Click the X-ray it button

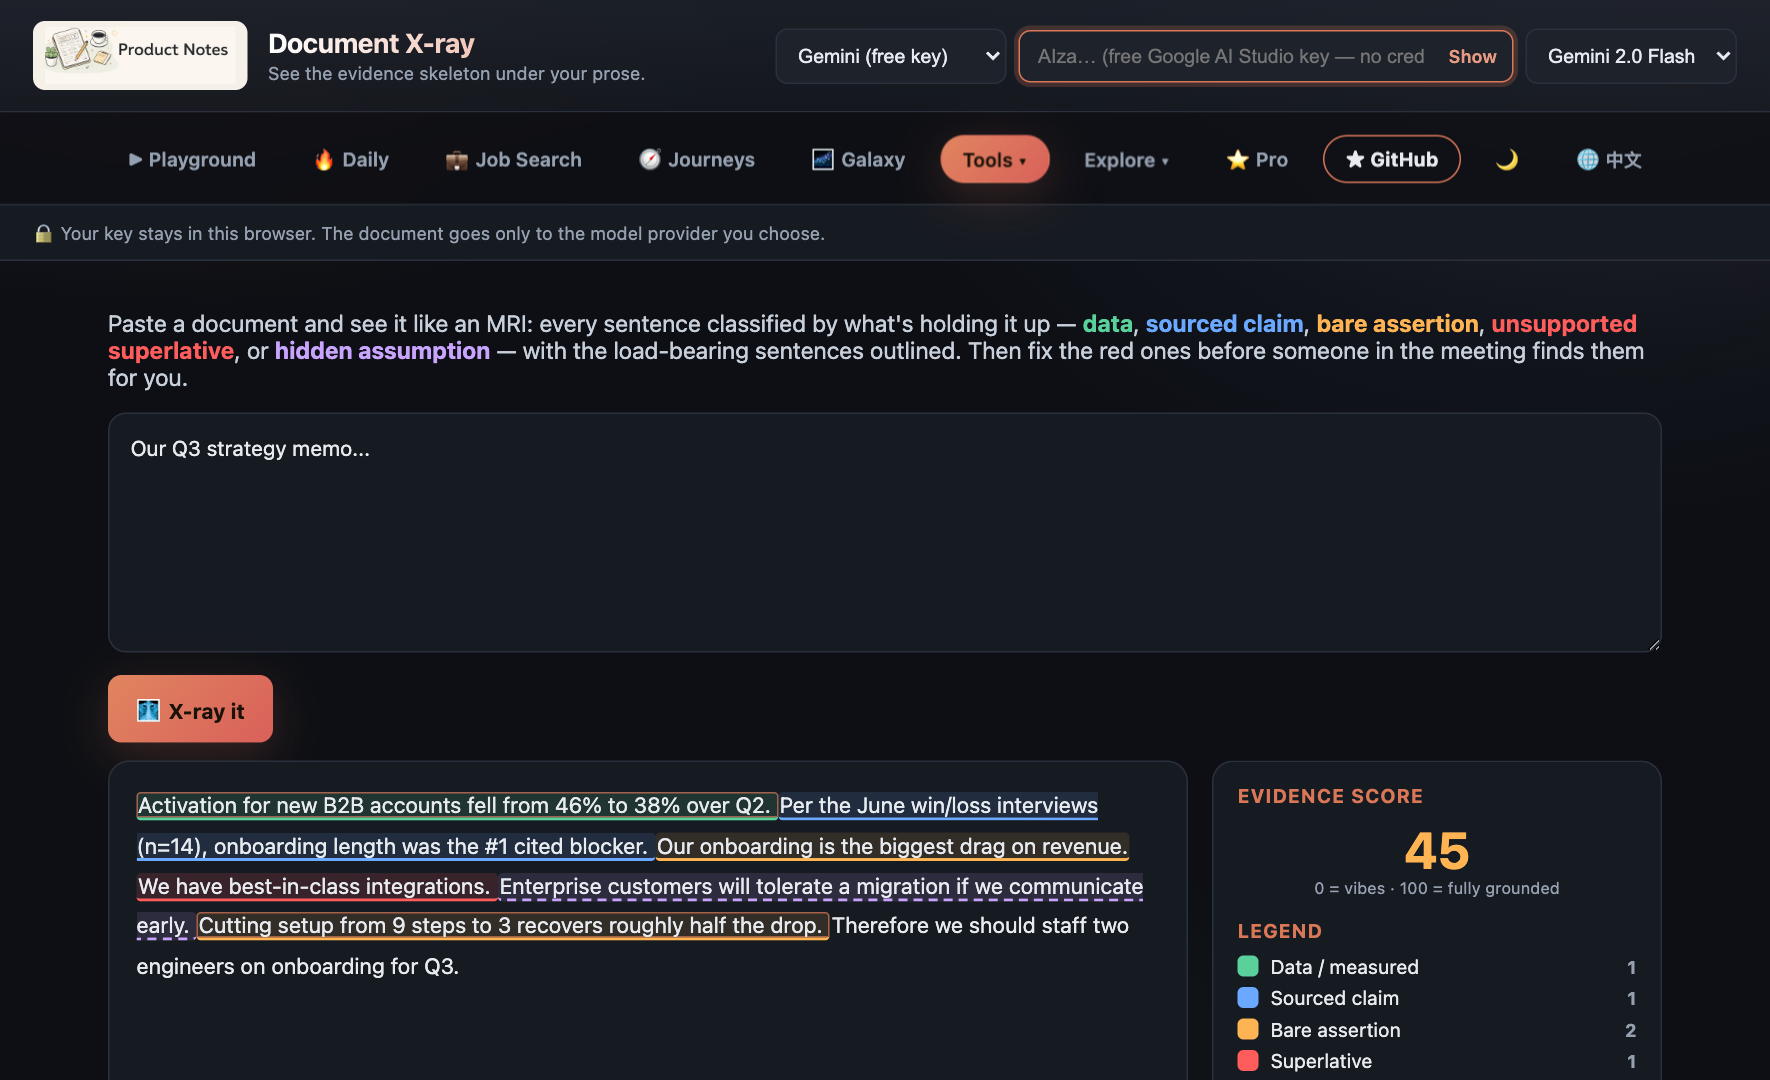190,709
